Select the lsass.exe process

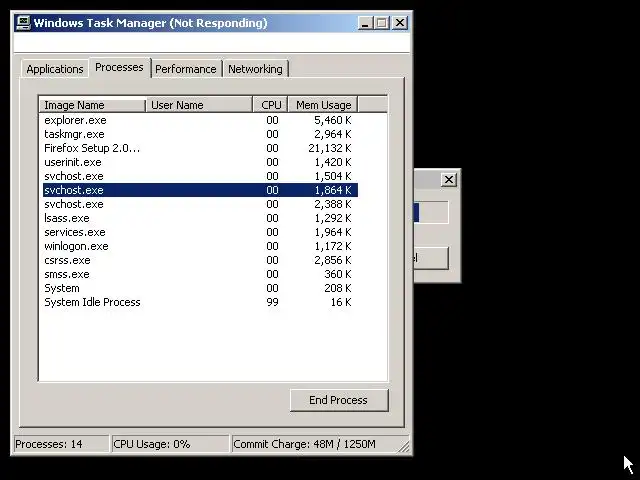[x=200, y=218]
